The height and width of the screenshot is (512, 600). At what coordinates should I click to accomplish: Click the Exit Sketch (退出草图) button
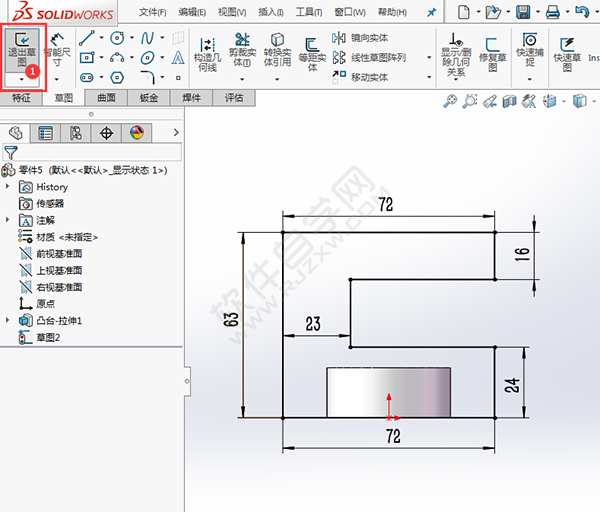click(x=22, y=51)
